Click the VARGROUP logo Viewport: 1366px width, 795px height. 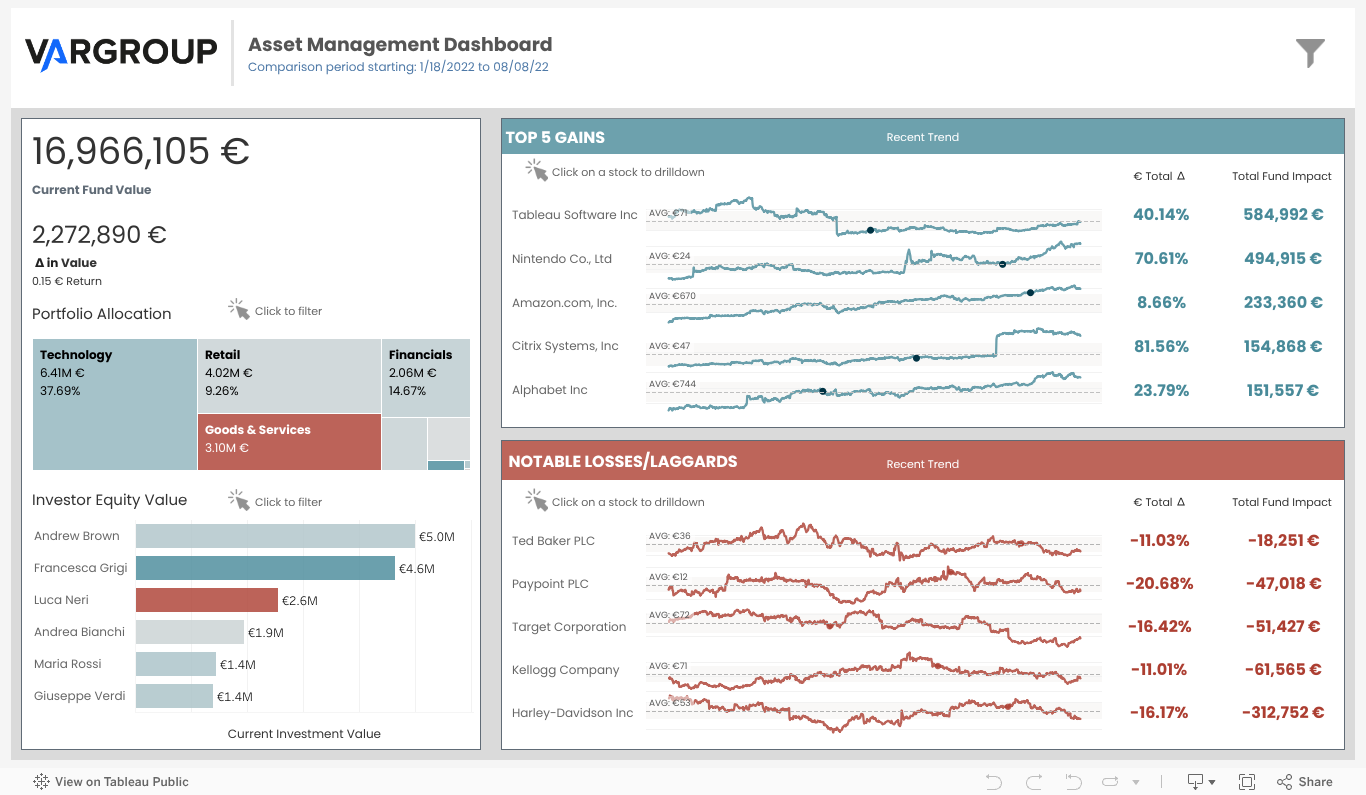tap(121, 53)
